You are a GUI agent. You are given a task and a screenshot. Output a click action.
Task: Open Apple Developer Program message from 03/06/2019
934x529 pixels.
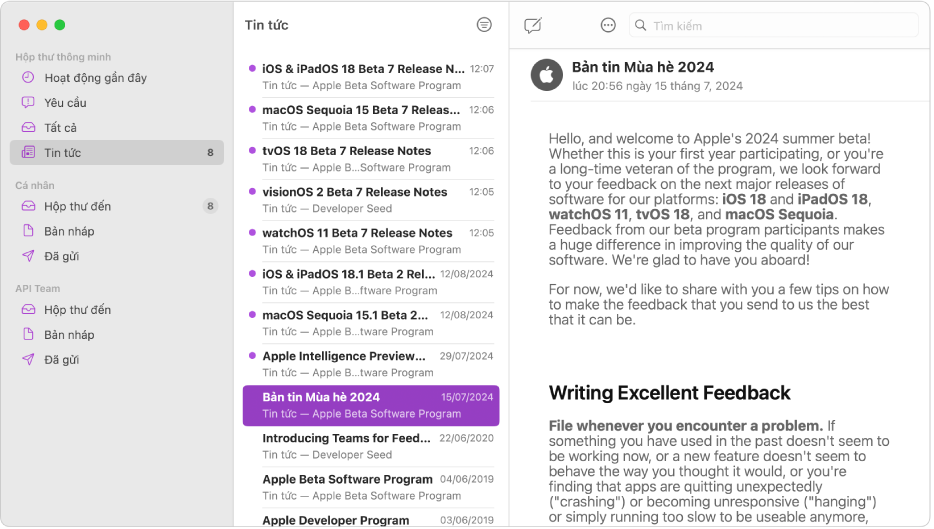(x=371, y=519)
